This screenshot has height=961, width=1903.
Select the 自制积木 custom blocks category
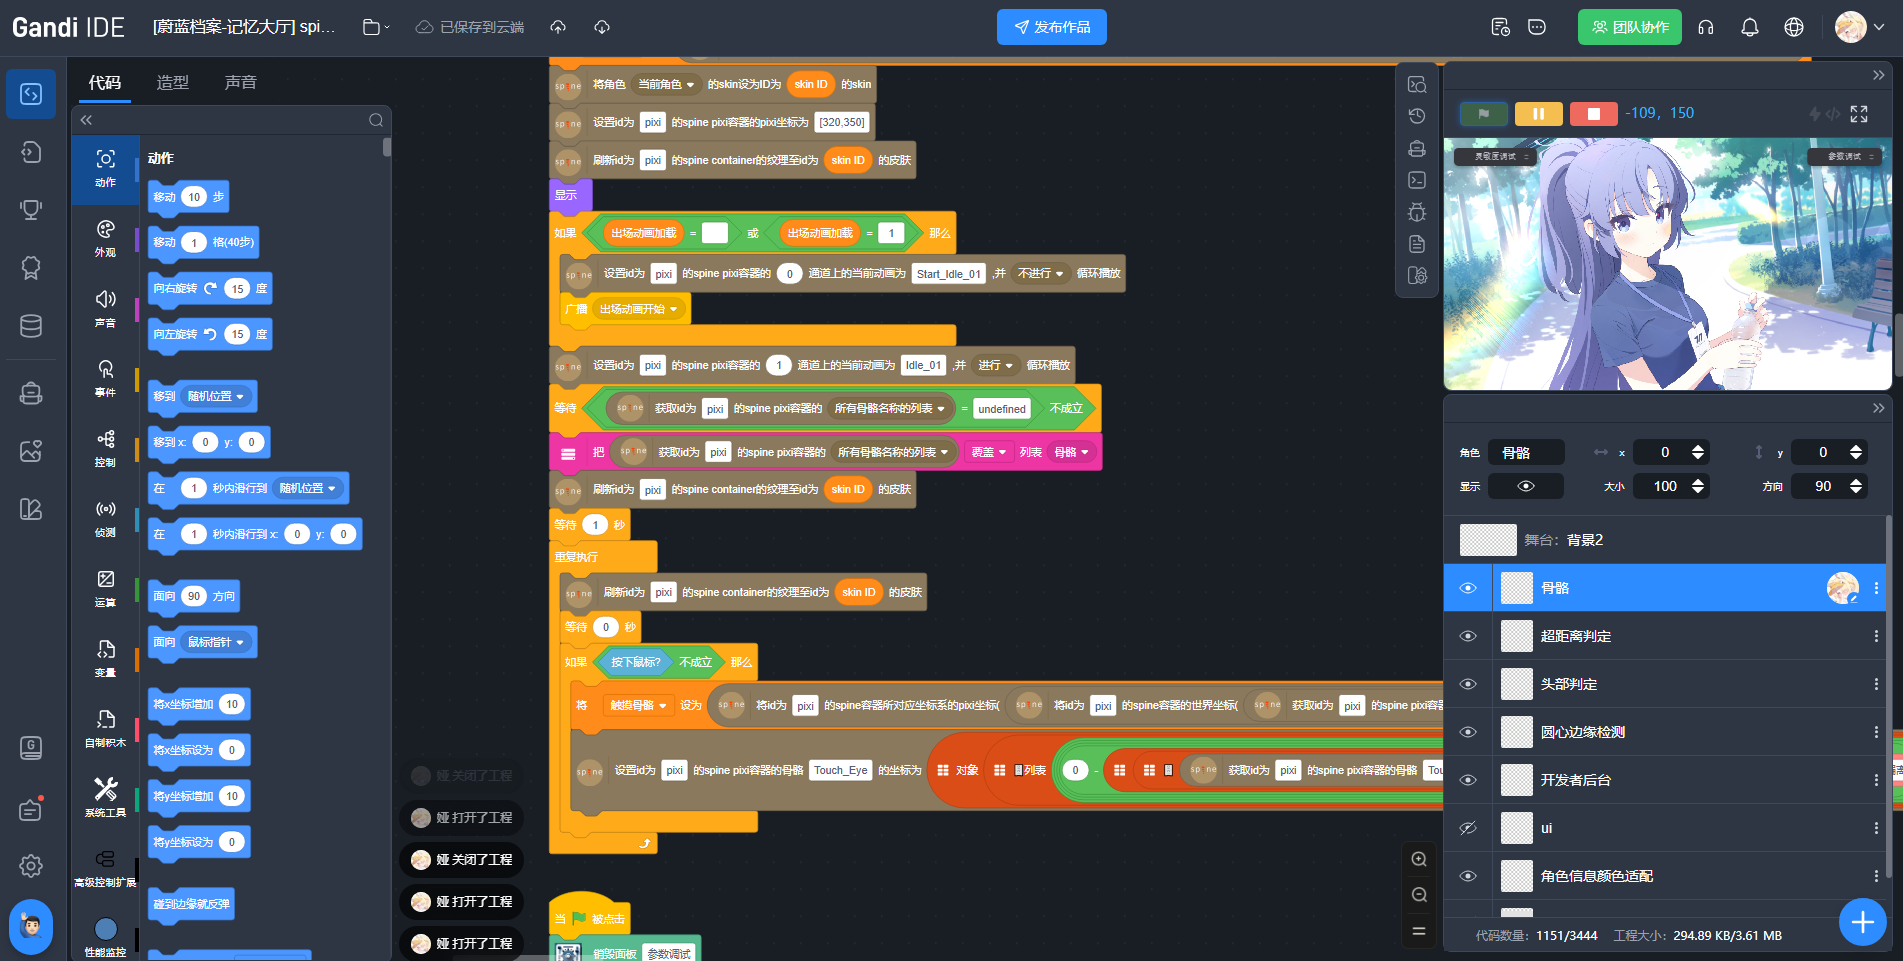[105, 729]
